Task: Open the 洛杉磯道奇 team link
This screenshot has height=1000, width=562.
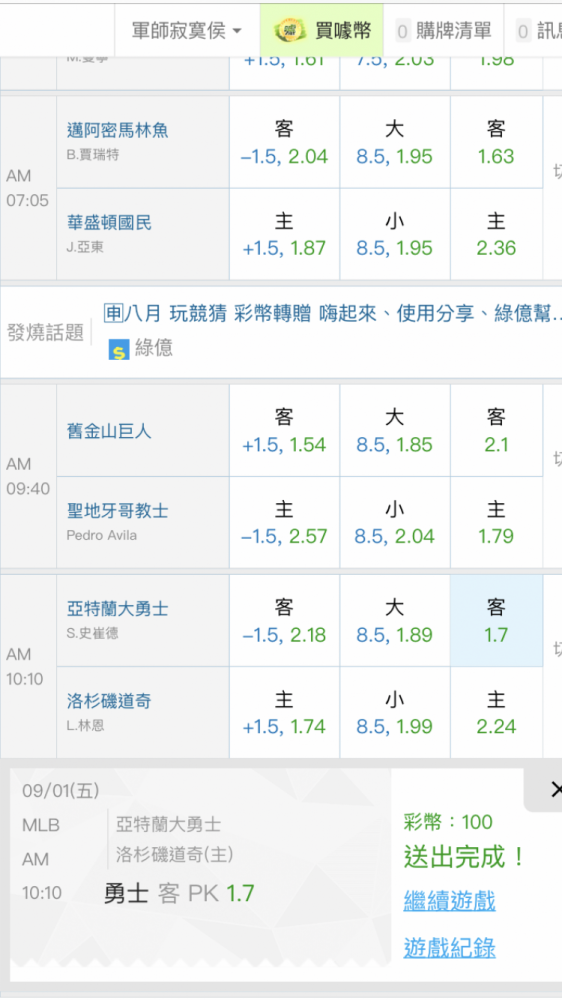Action: pyautogui.click(x=109, y=702)
